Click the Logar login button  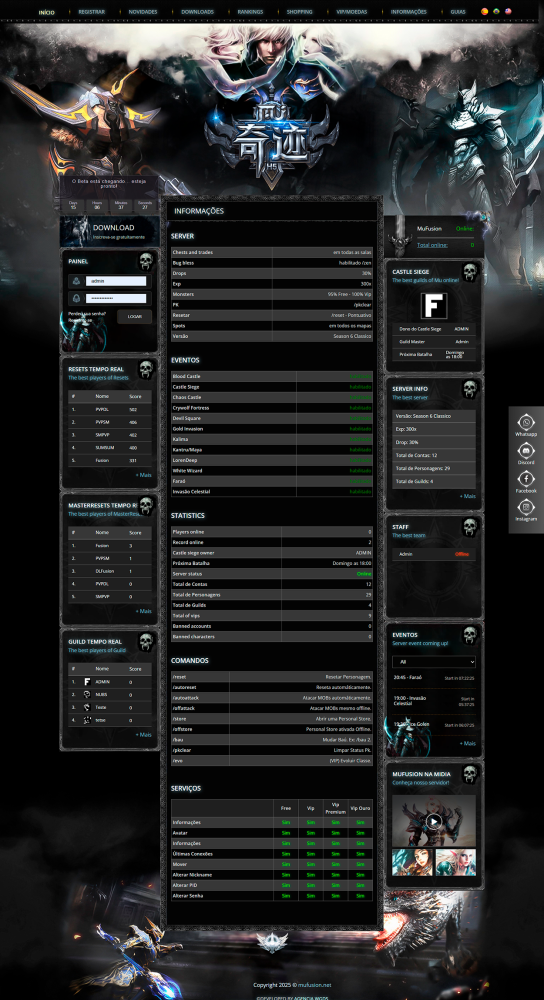click(x=135, y=316)
